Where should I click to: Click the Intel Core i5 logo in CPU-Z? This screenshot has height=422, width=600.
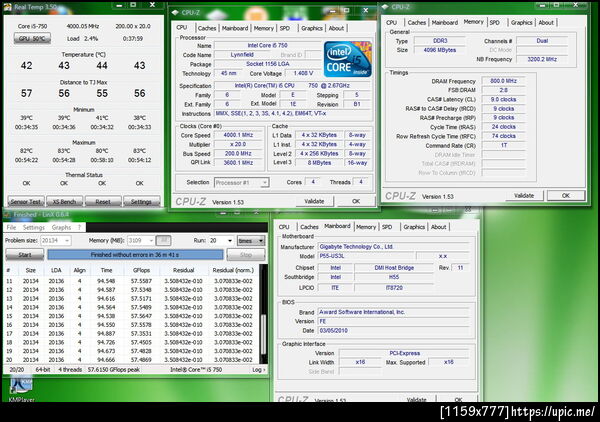coord(347,59)
